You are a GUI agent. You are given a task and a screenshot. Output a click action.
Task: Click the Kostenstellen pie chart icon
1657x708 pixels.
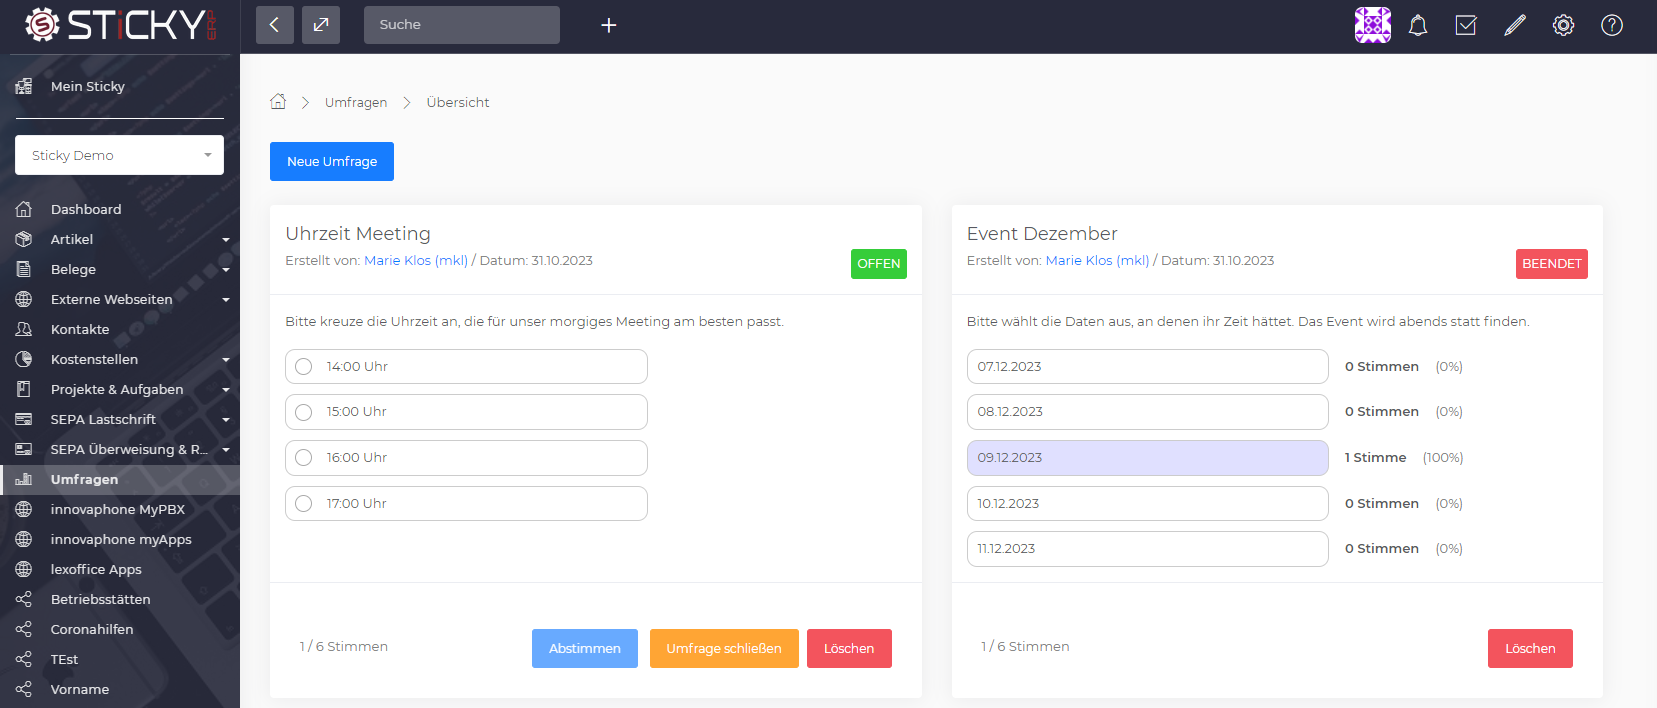click(24, 359)
